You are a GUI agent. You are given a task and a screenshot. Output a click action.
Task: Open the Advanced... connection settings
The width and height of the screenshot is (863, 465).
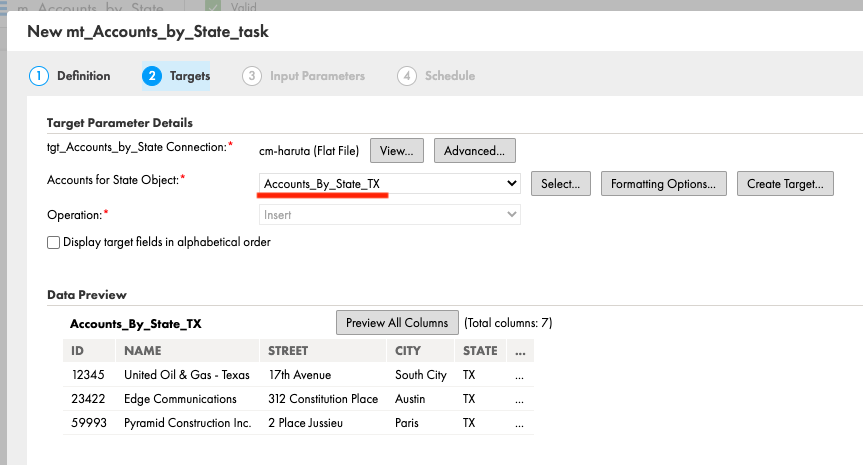[474, 151]
